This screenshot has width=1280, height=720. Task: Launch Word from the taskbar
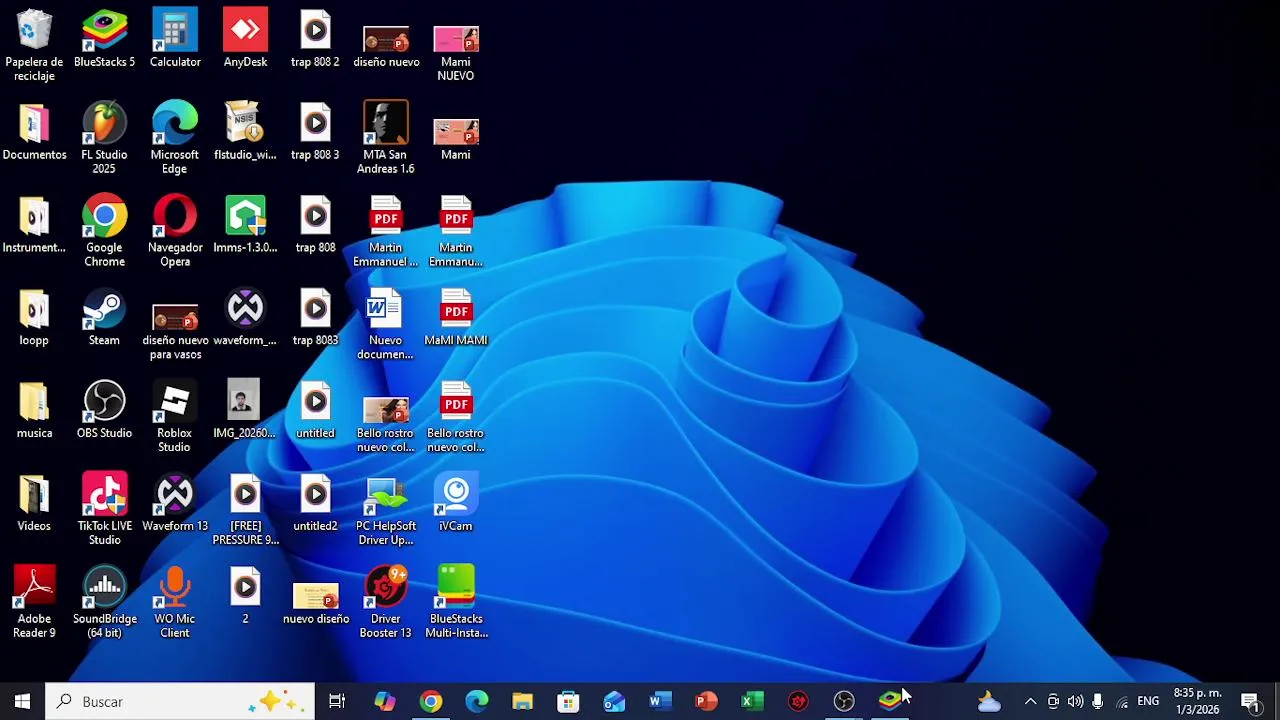click(x=660, y=702)
